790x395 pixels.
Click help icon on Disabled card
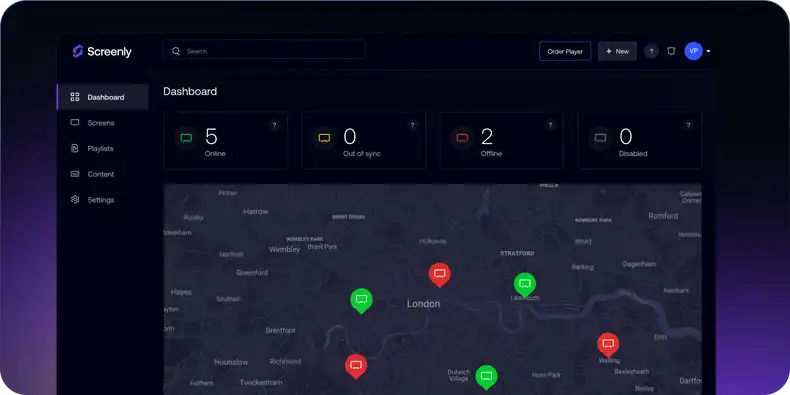(689, 125)
